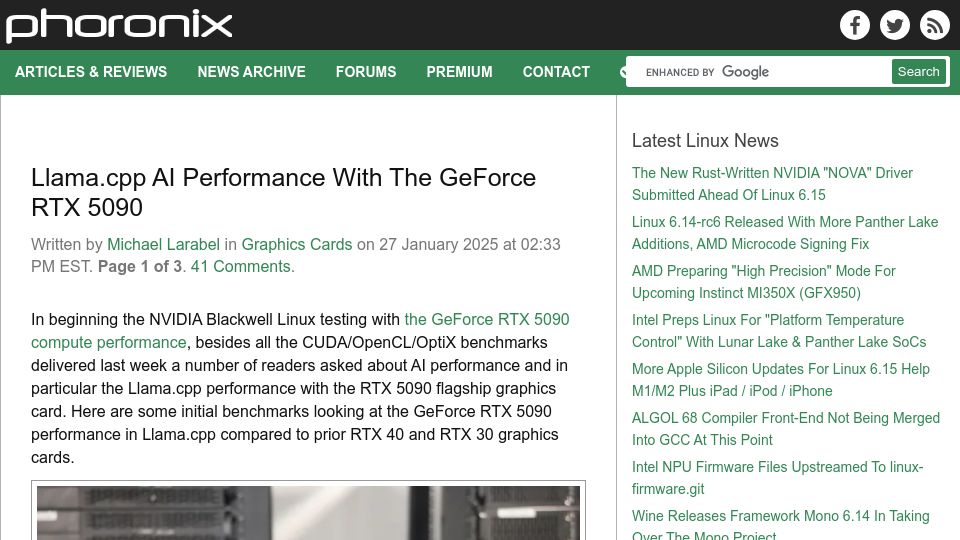
Task: Open author Michael Larabel link
Action: click(163, 244)
